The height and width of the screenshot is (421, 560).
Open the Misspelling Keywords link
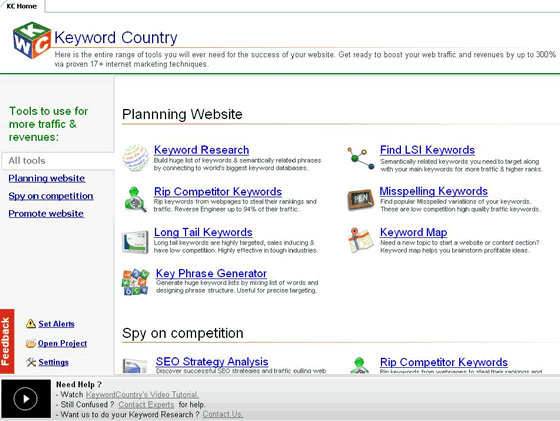(x=434, y=191)
